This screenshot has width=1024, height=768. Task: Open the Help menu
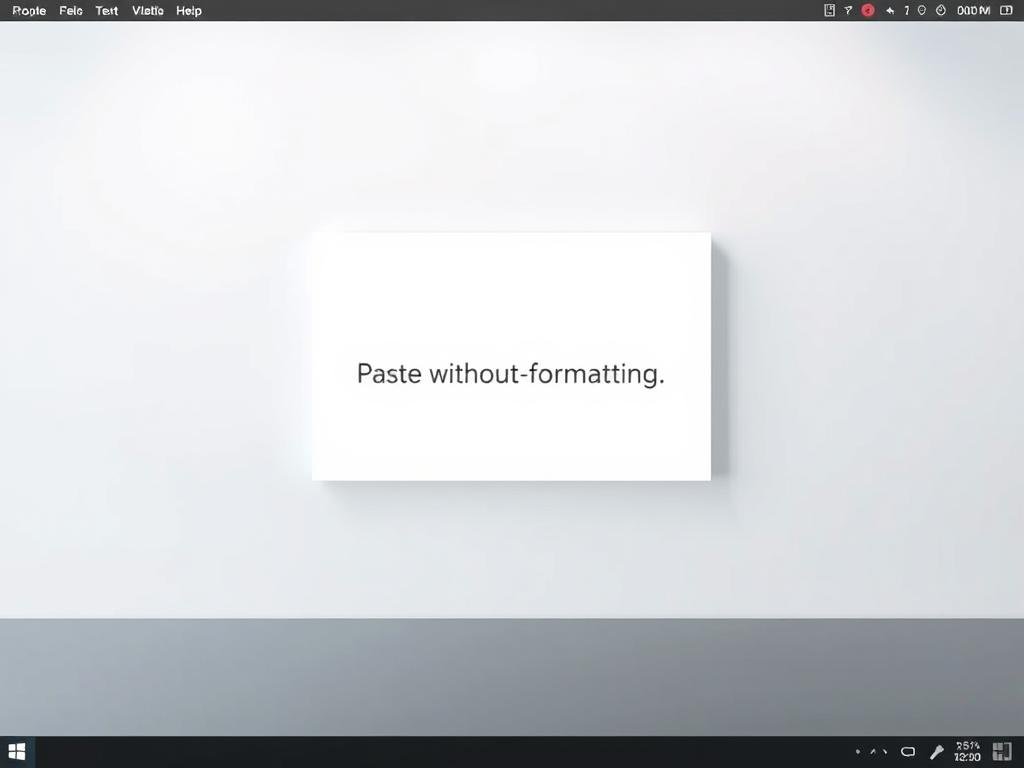point(188,11)
